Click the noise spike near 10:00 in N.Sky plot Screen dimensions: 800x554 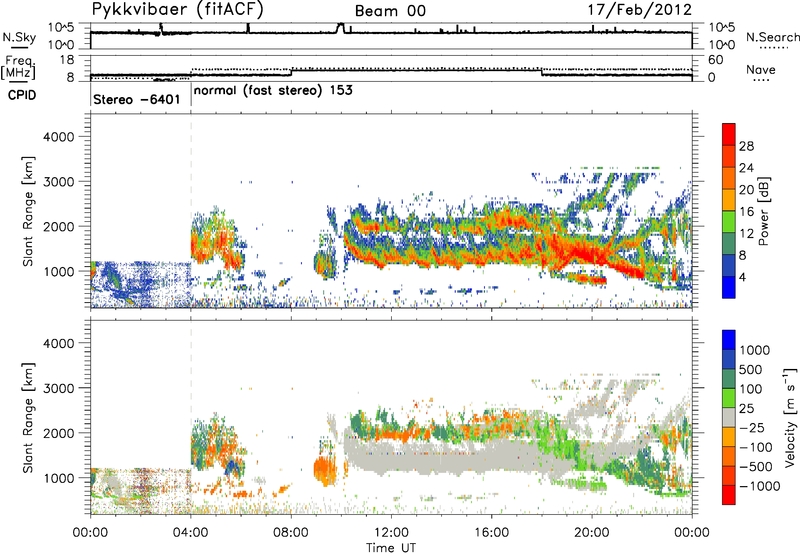point(340,28)
